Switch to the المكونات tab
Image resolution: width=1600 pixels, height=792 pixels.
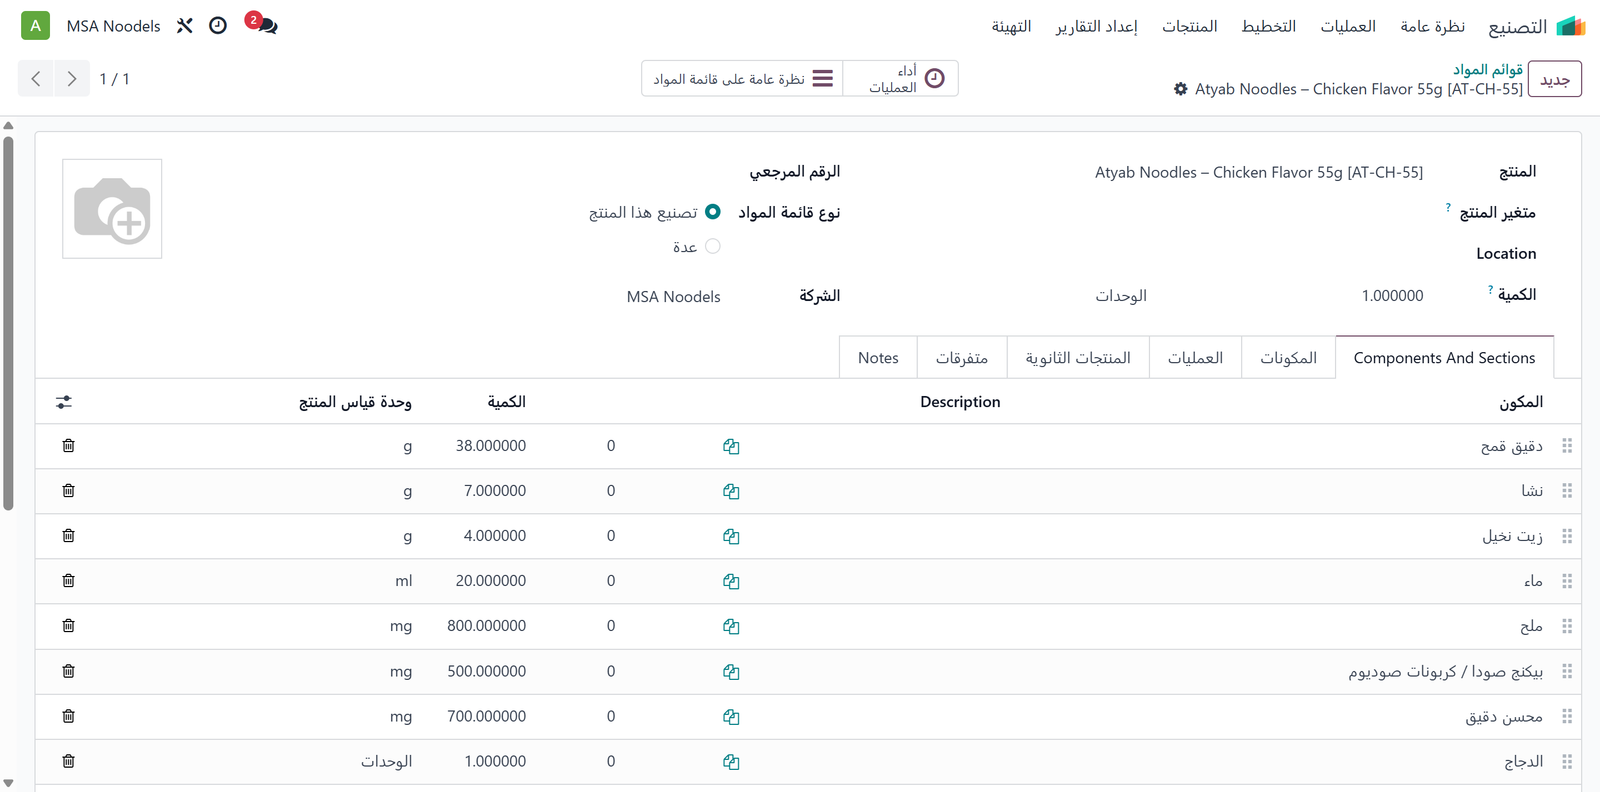pos(1288,358)
